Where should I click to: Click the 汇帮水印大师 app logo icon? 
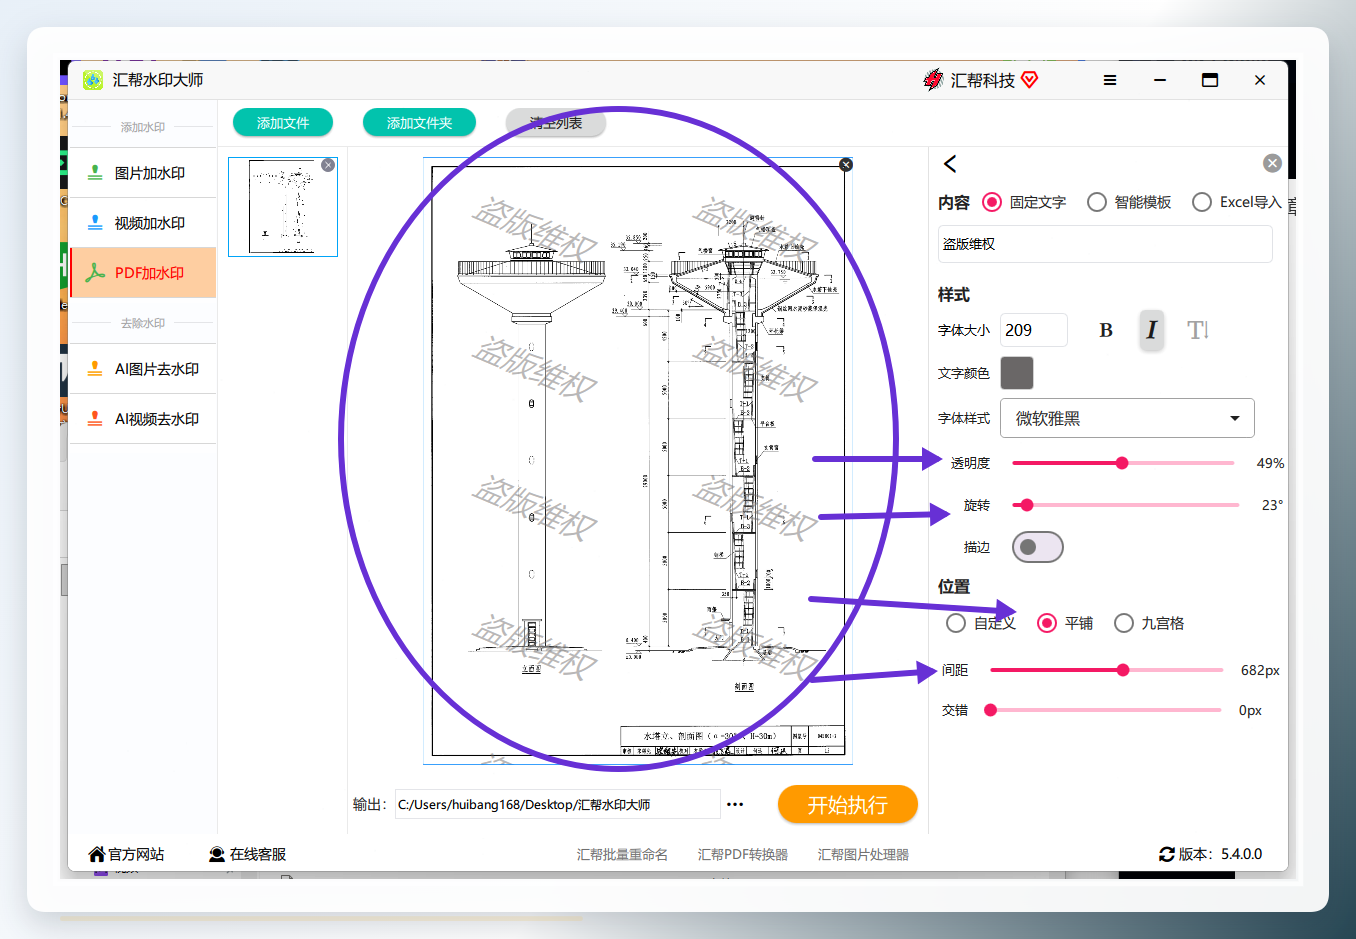[92, 80]
